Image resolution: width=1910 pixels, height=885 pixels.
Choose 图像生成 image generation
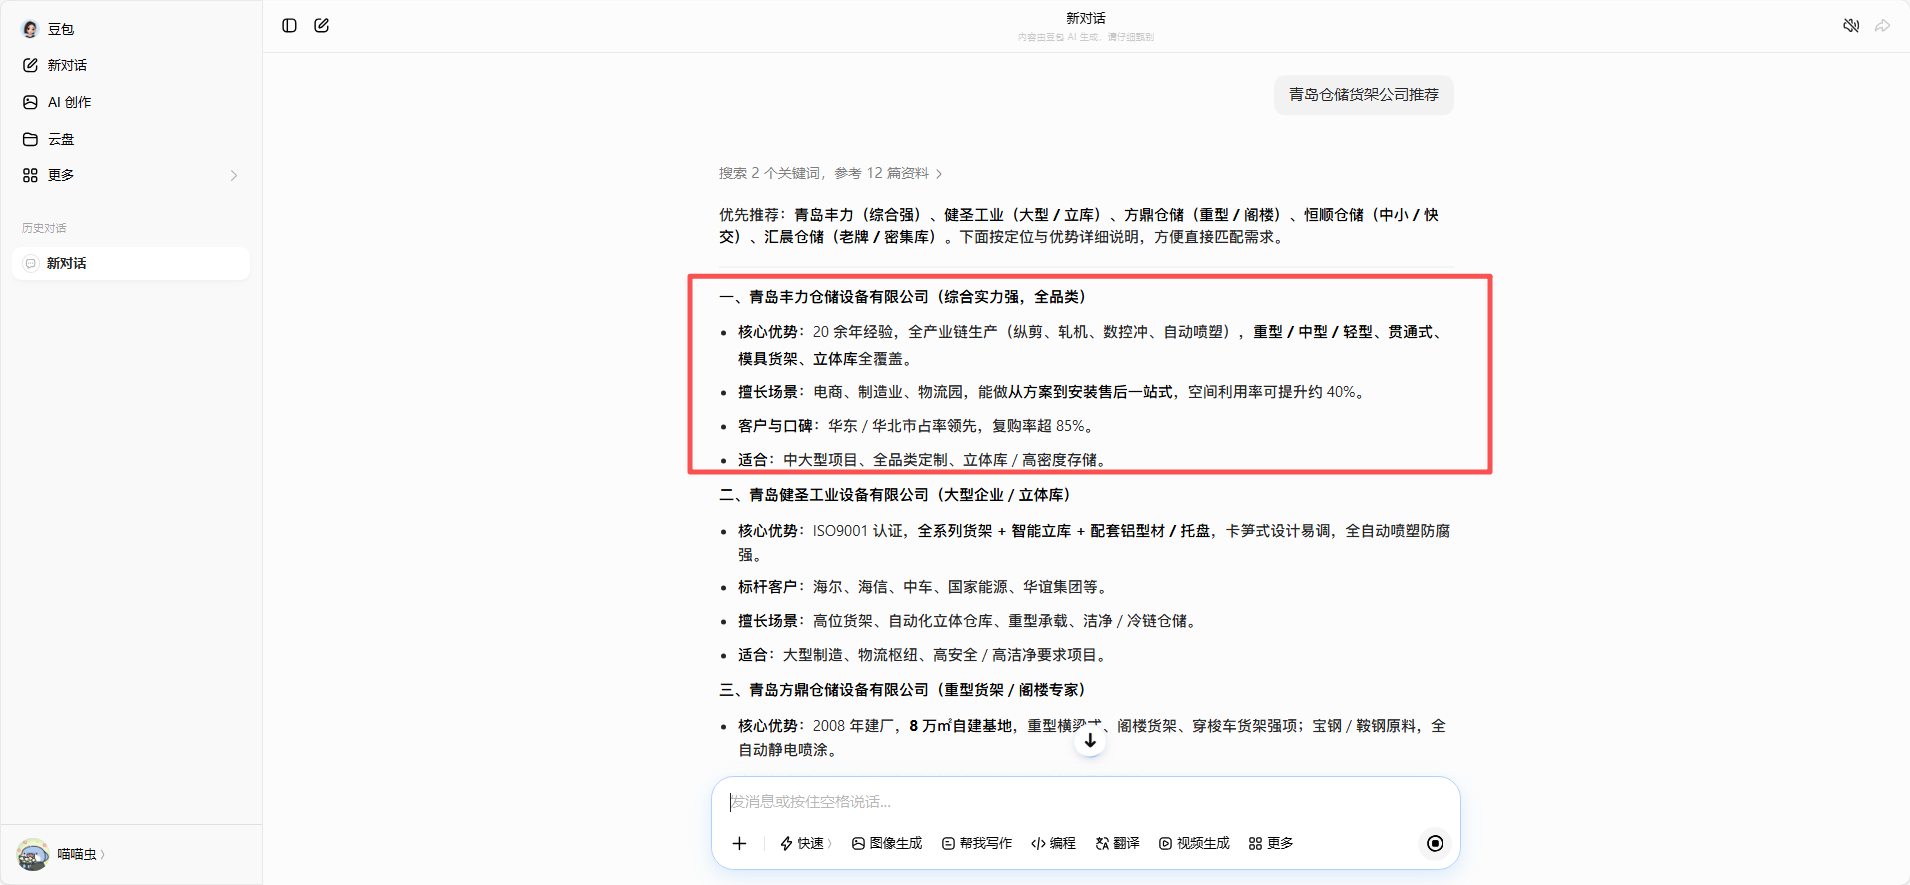[x=887, y=843]
